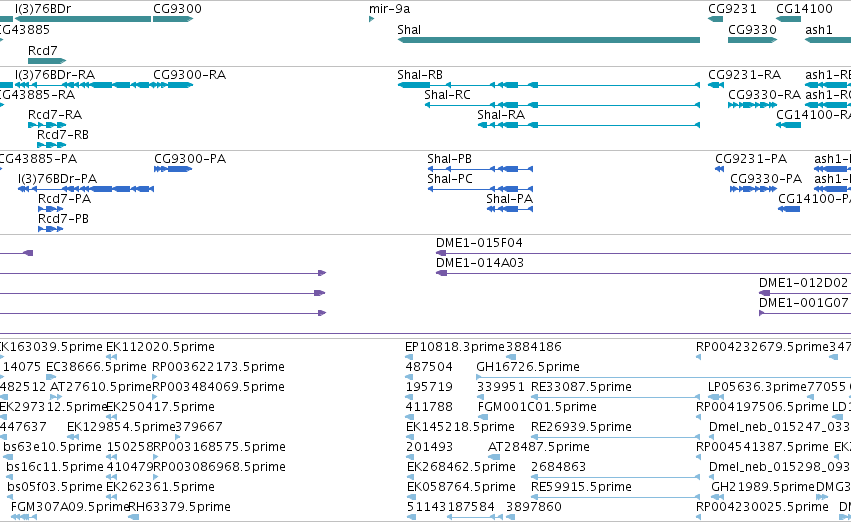Select EST label EK058764.5prime
Viewport: 851px width, 522px height.
click(x=461, y=487)
